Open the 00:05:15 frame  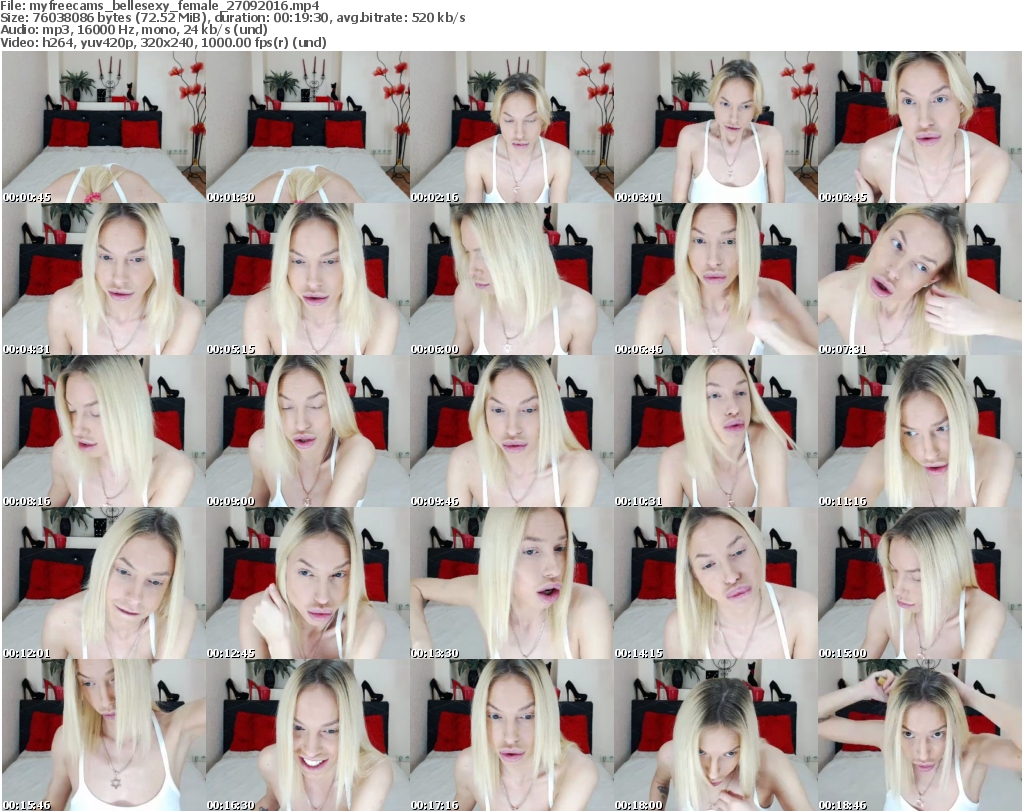click(308, 279)
